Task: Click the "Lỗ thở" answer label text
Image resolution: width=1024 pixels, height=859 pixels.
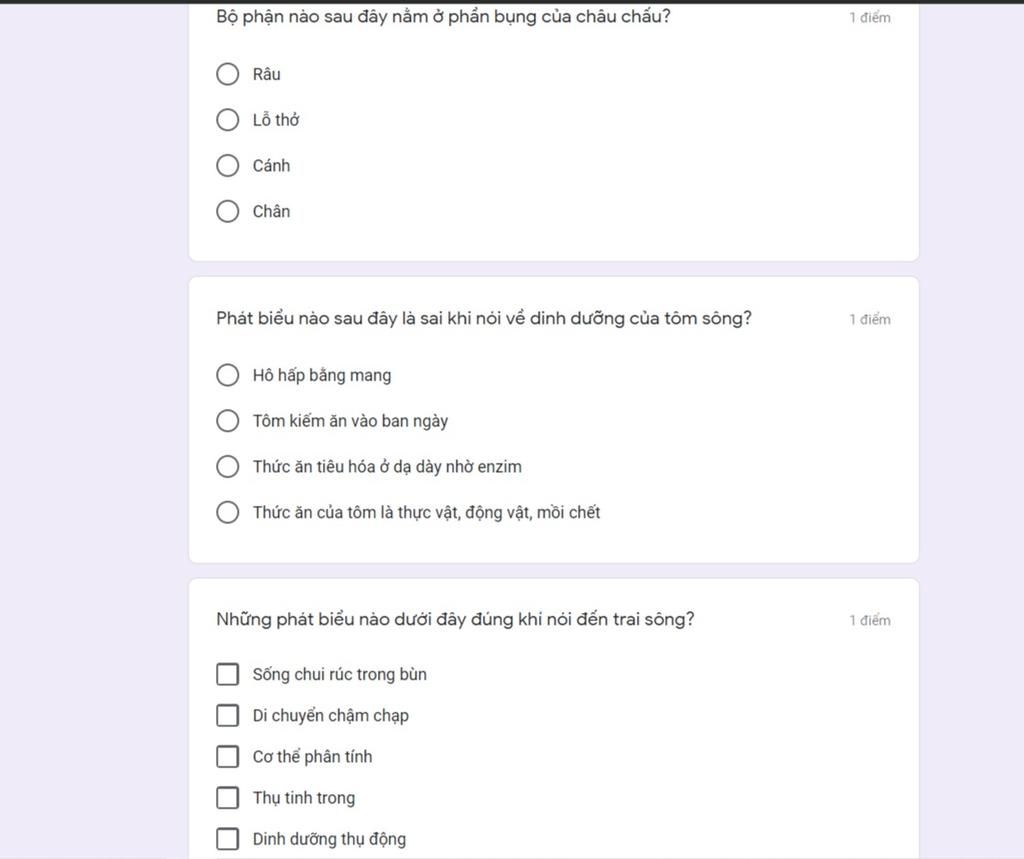Action: click(276, 120)
